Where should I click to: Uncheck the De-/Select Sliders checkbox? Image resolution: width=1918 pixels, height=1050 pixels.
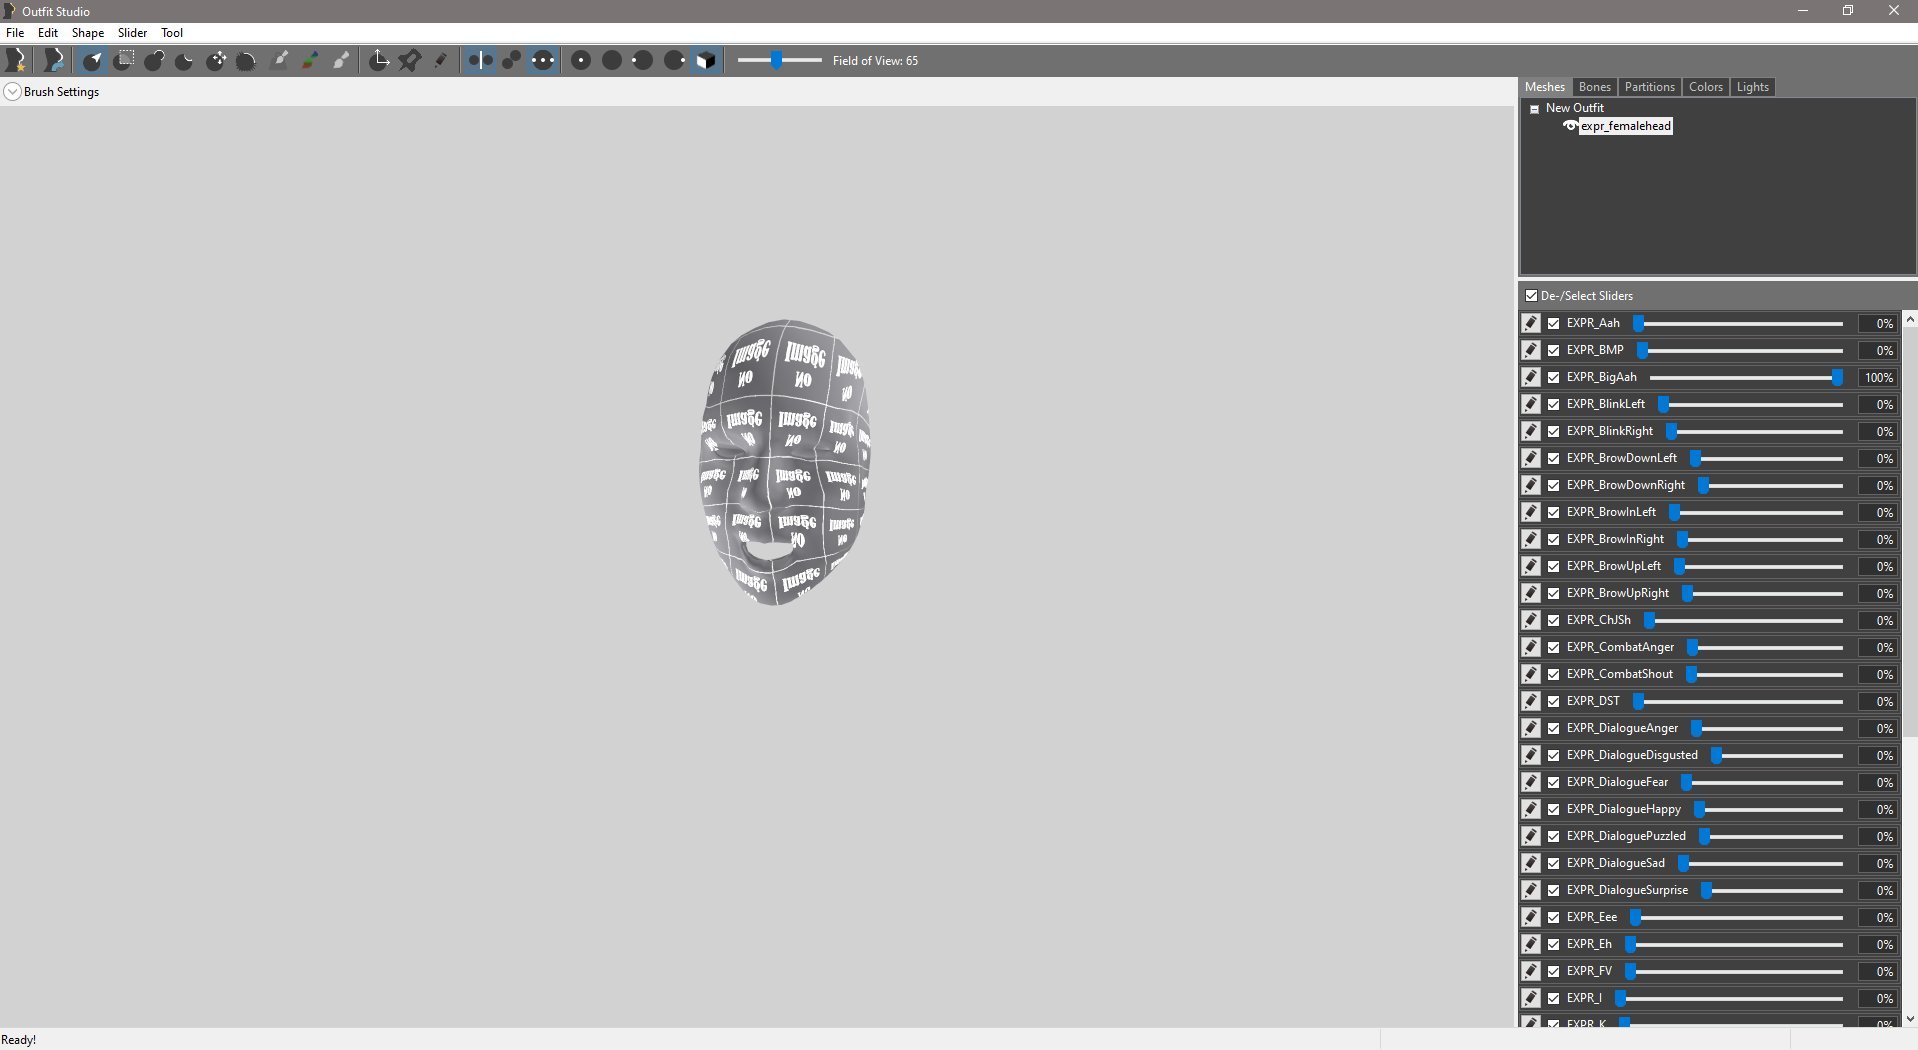1531,296
